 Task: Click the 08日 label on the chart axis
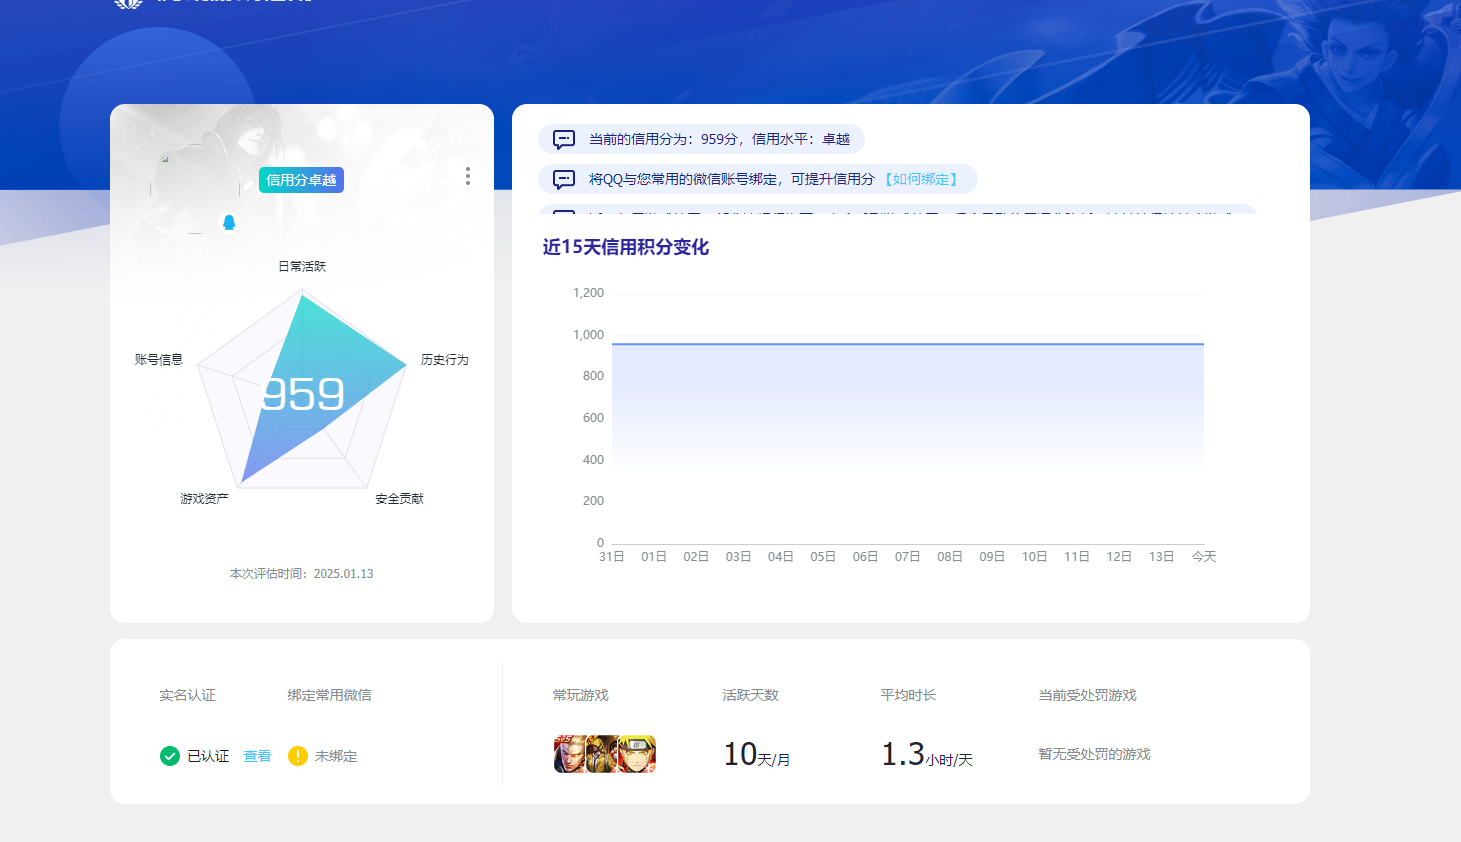(950, 557)
